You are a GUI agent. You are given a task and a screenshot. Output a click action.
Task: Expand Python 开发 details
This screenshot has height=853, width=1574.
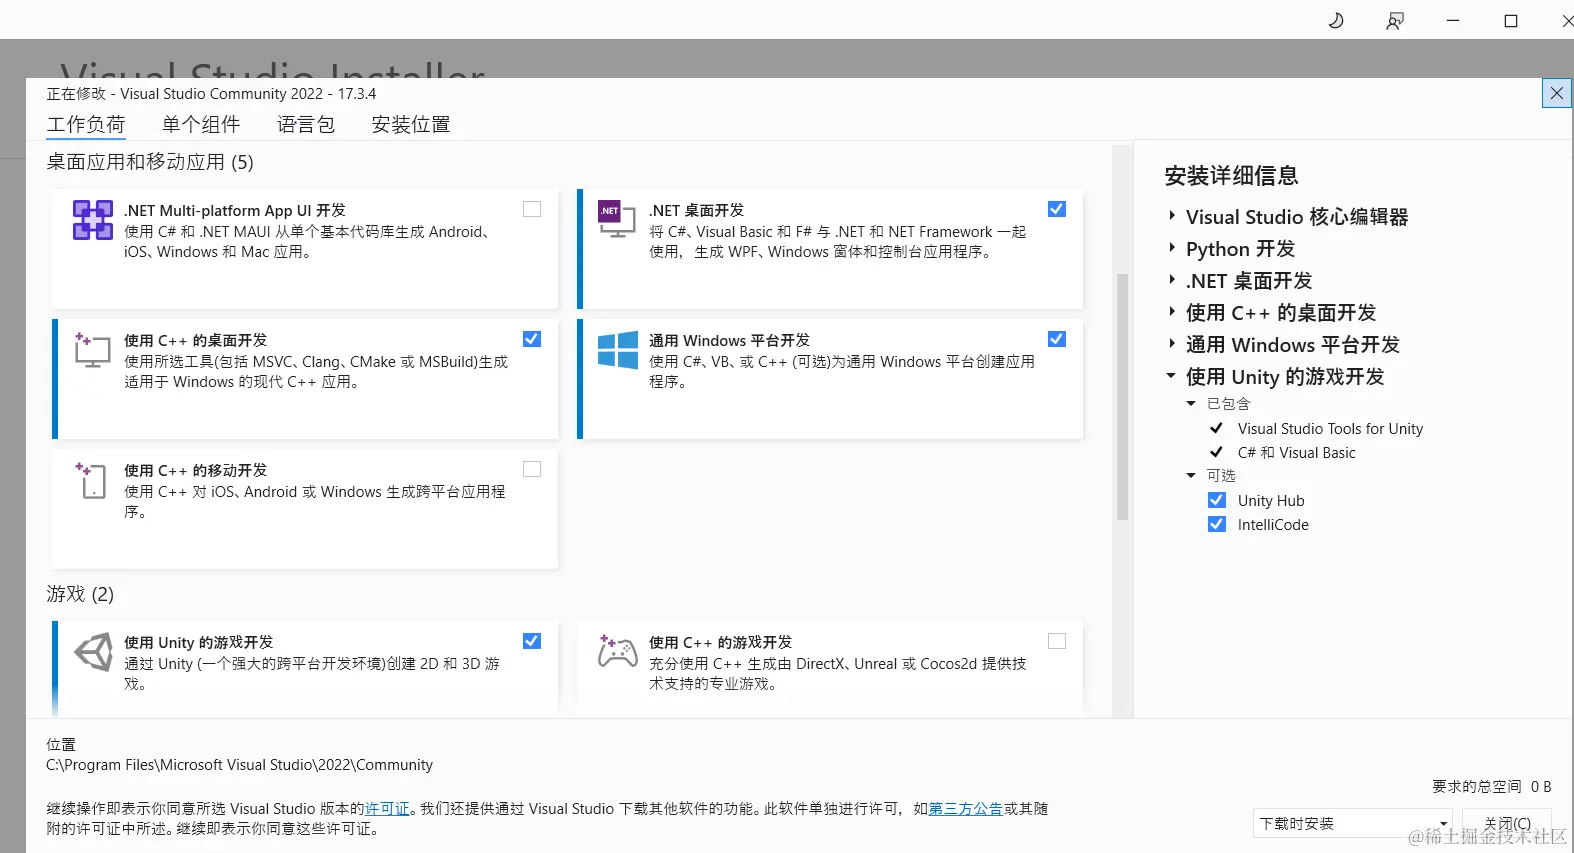1172,248
